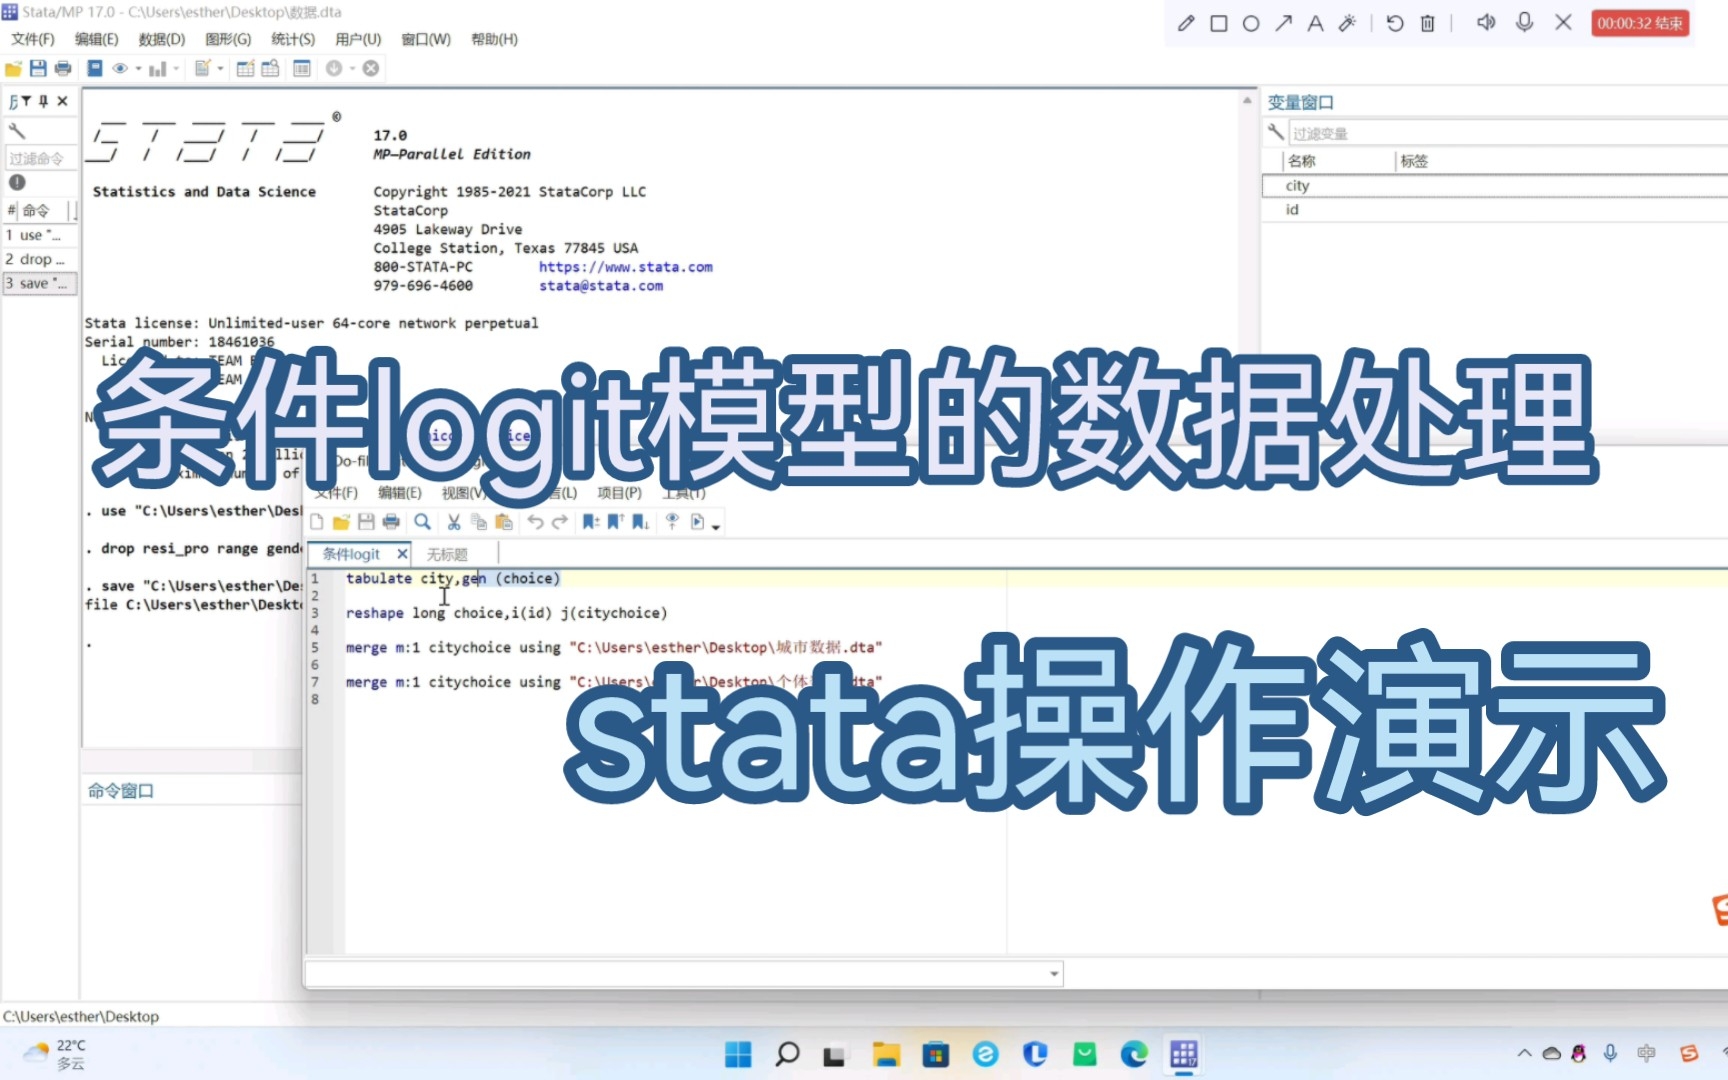Click the execute do-file run icon
This screenshot has width=1728, height=1080.
click(x=698, y=522)
